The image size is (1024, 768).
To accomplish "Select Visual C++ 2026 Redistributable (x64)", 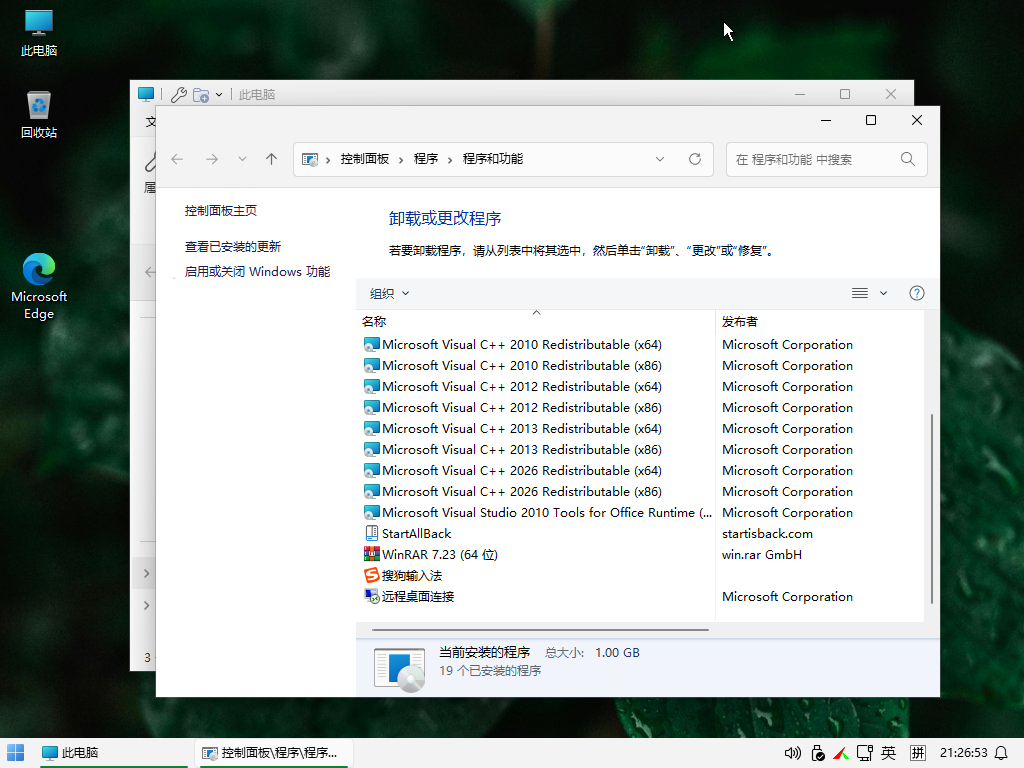I will click(x=521, y=470).
